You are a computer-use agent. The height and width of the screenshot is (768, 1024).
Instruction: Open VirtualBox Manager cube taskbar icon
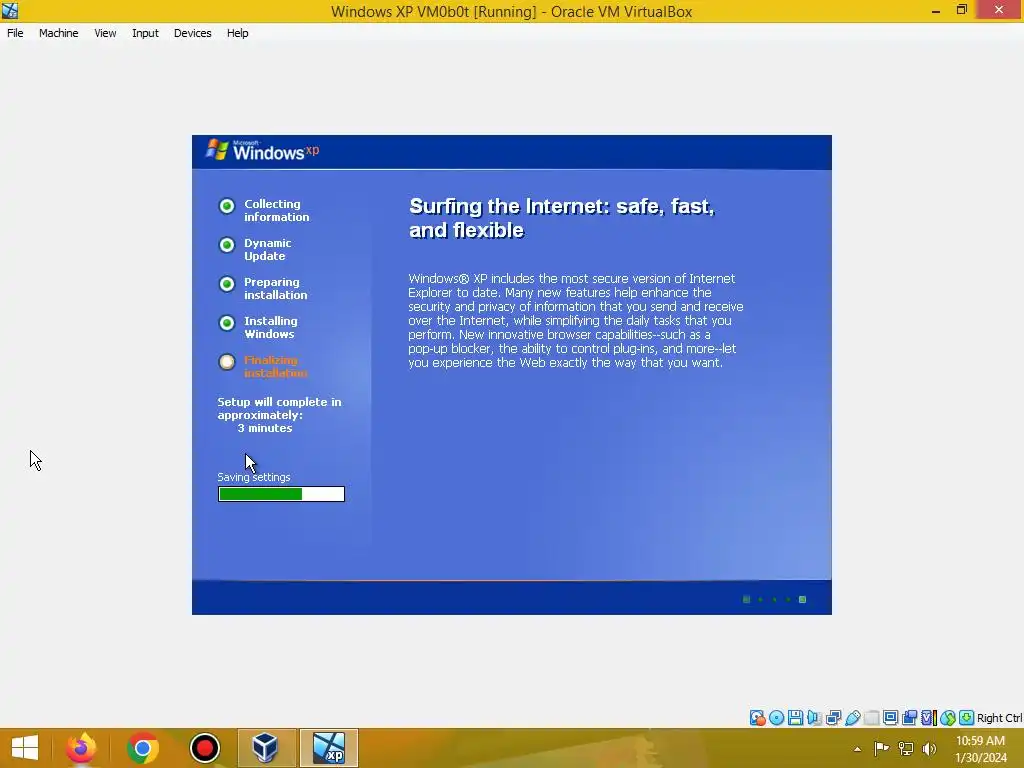pyautogui.click(x=266, y=748)
